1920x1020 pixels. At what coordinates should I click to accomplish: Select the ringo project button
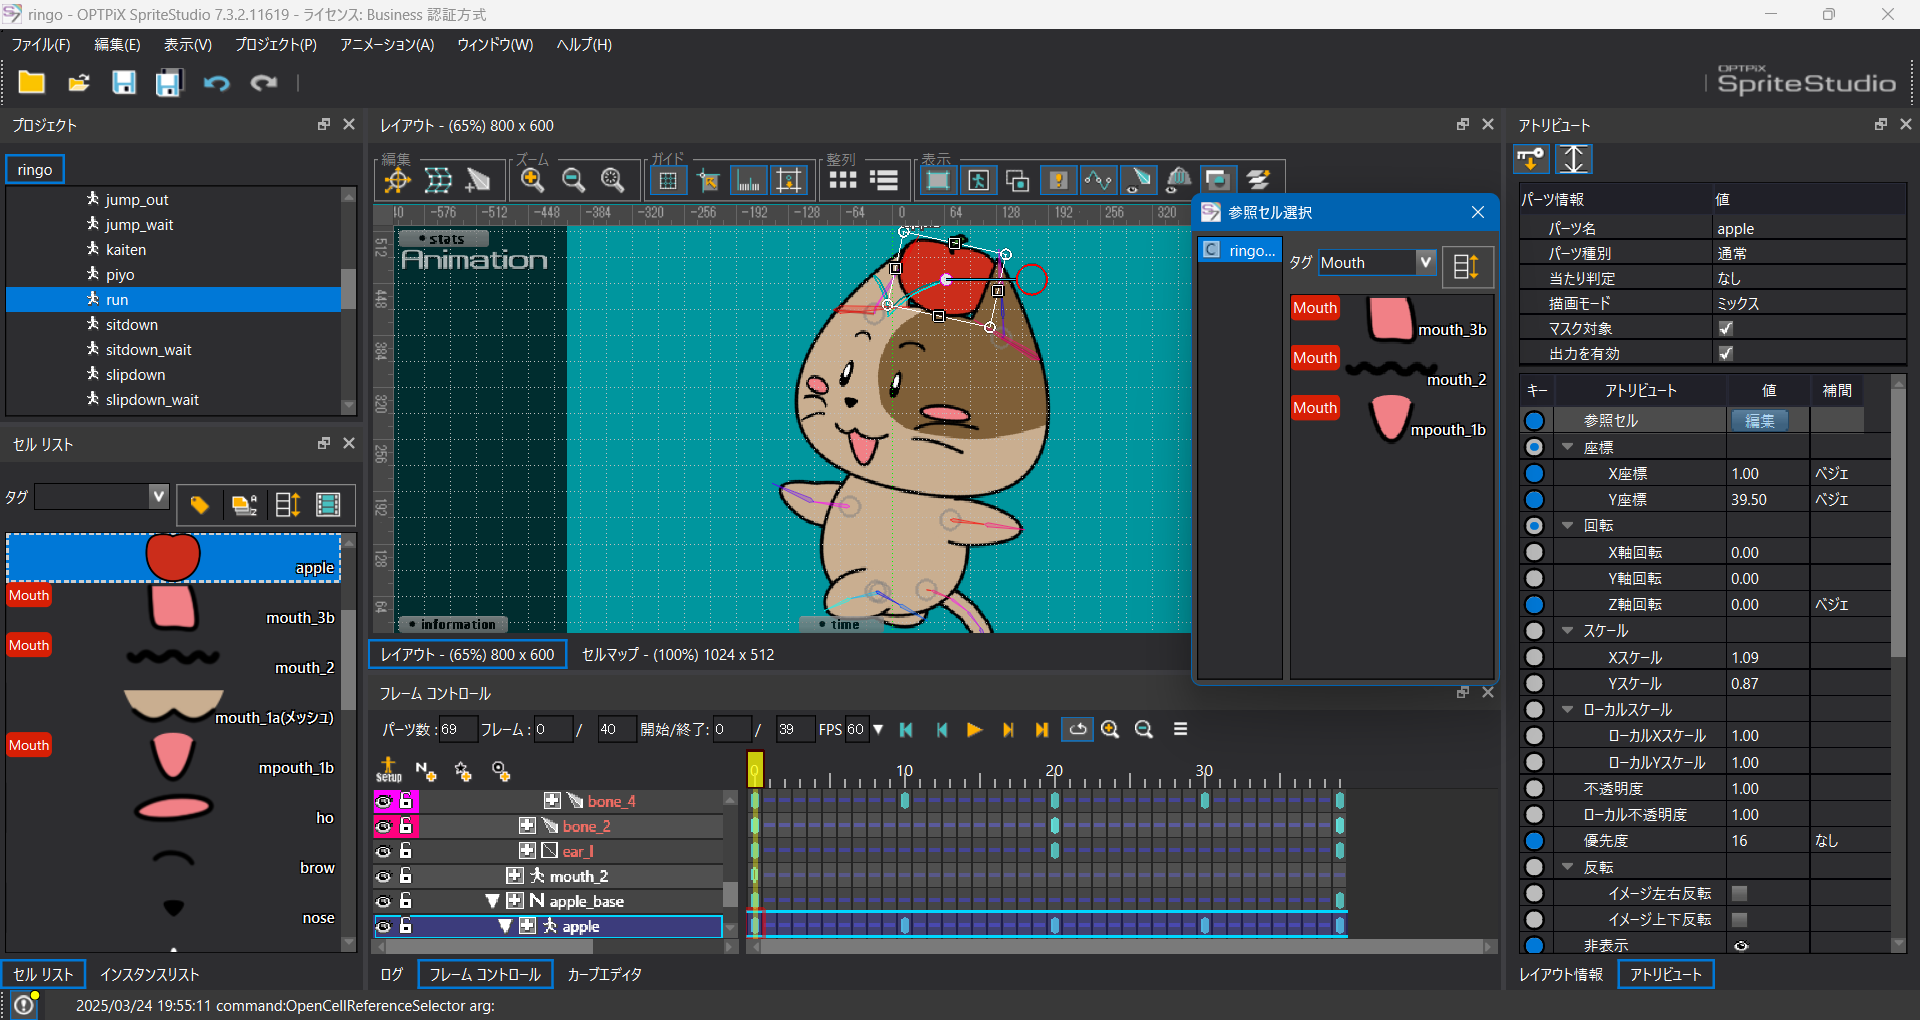[x=35, y=170]
